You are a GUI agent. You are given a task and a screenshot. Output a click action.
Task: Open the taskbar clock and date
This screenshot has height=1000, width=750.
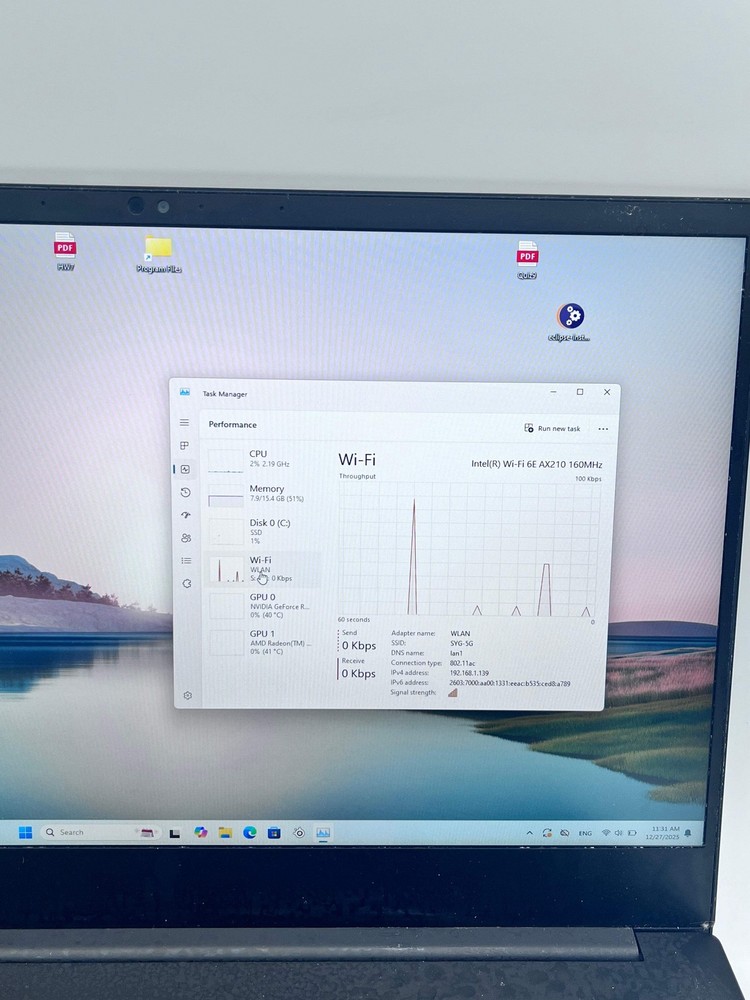coord(663,832)
